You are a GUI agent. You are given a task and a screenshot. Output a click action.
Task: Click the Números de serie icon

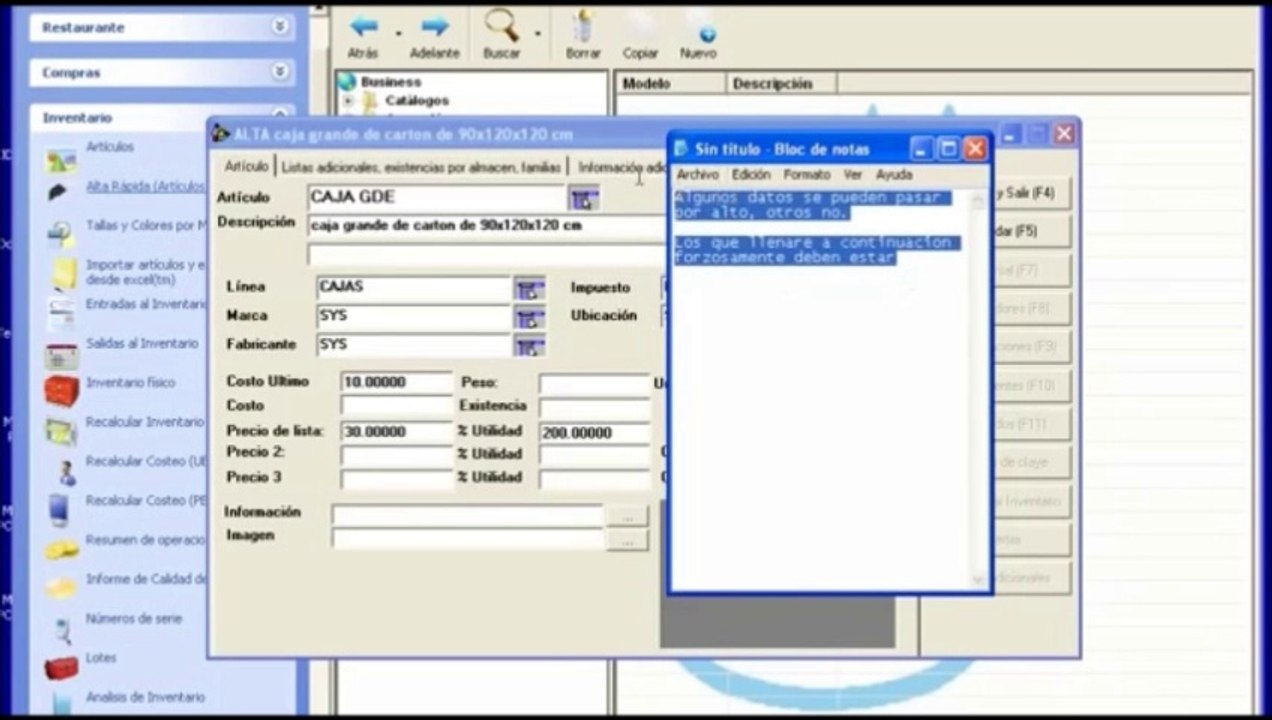(62, 630)
